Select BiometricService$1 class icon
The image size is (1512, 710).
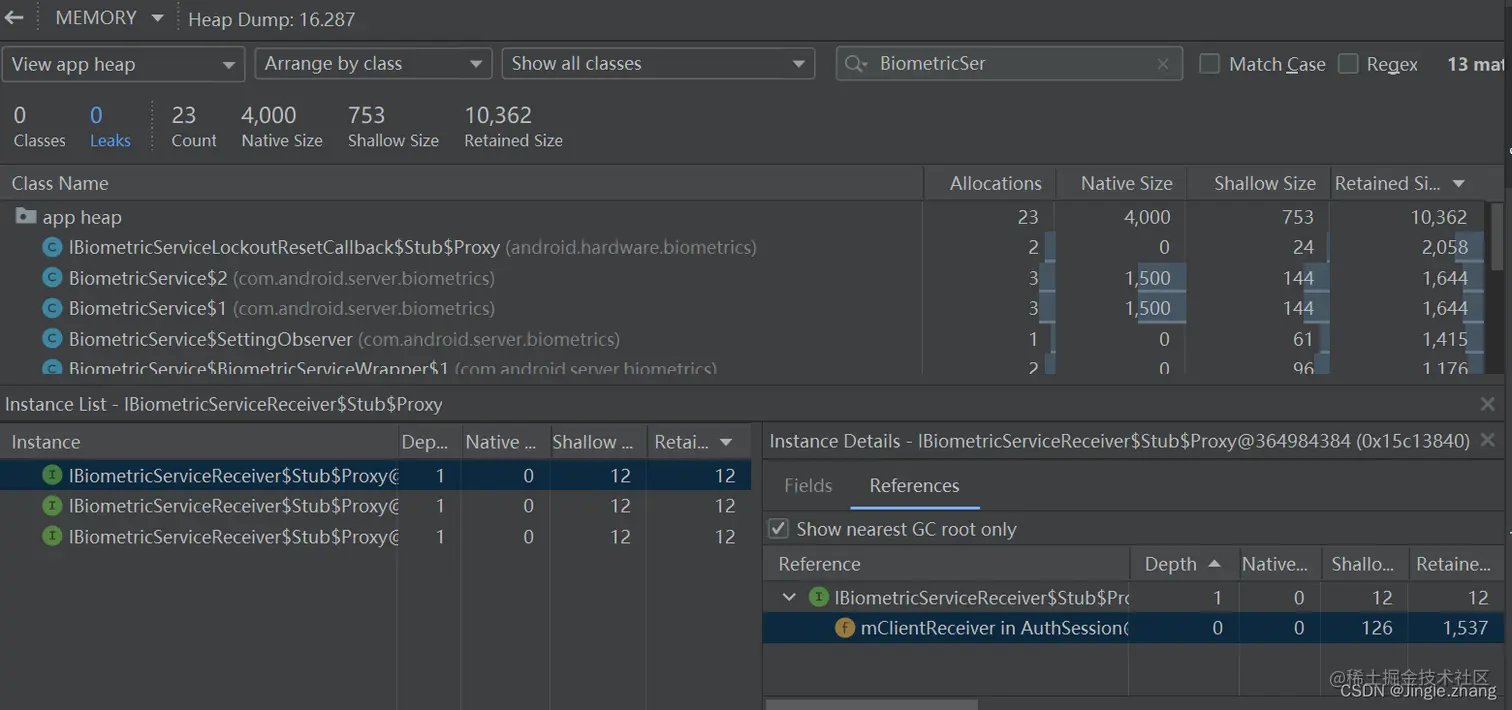point(52,308)
